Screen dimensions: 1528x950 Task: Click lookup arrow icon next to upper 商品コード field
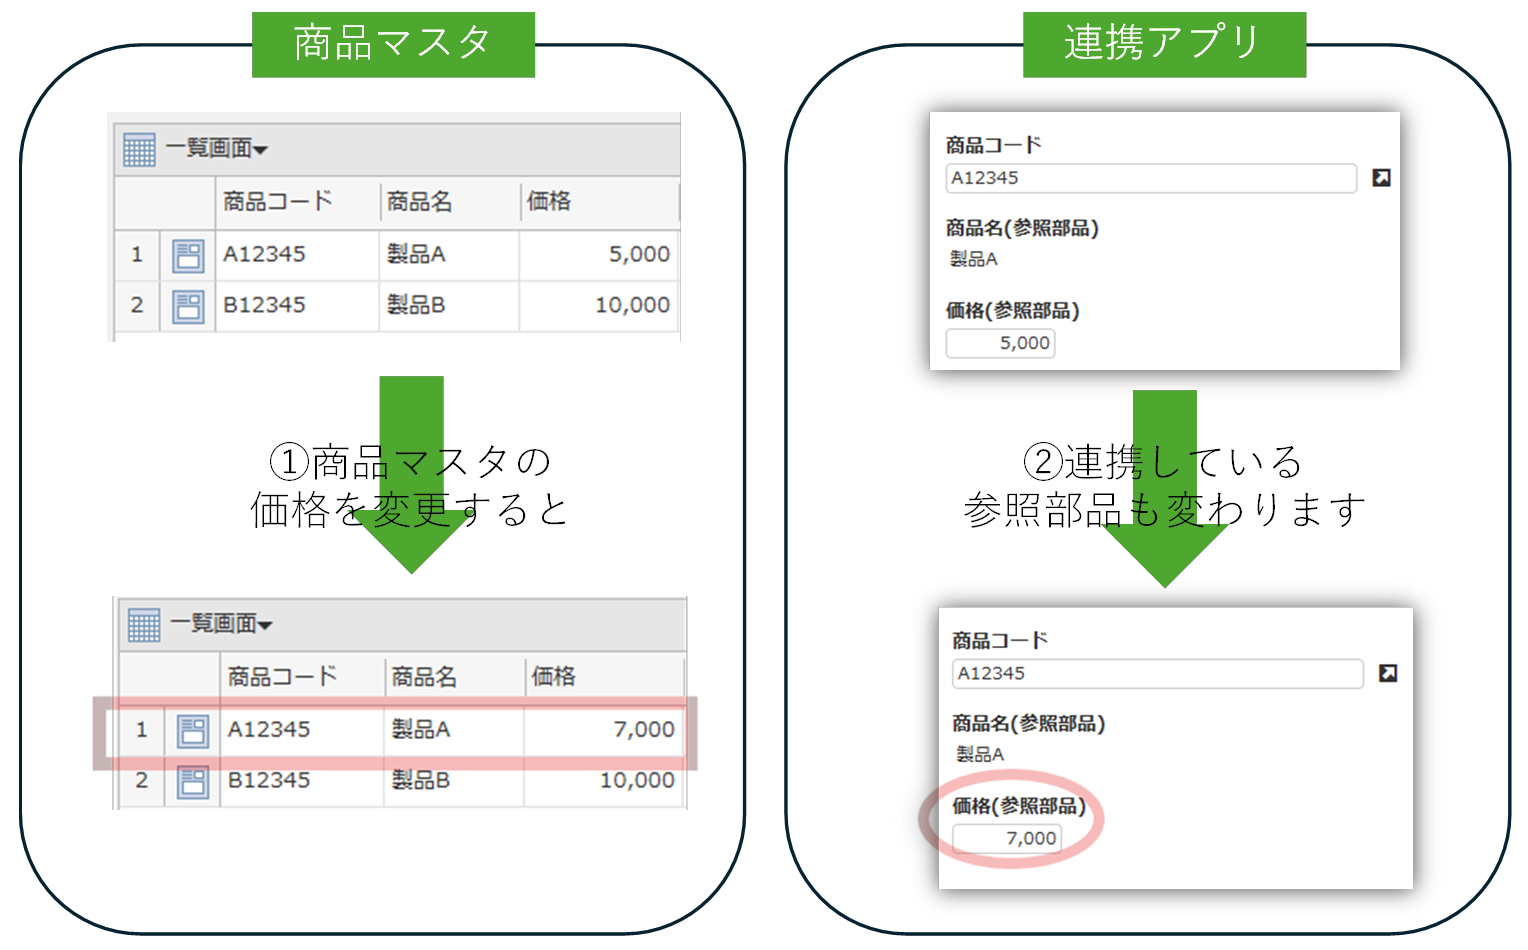click(1381, 178)
